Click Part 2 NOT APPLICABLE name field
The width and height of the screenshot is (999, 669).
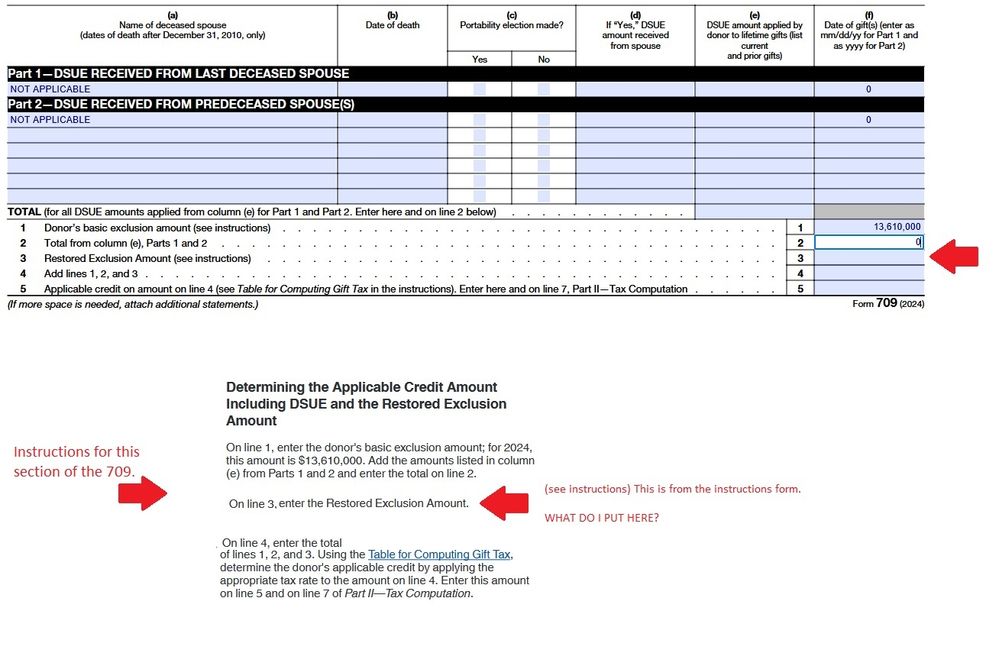click(x=172, y=120)
